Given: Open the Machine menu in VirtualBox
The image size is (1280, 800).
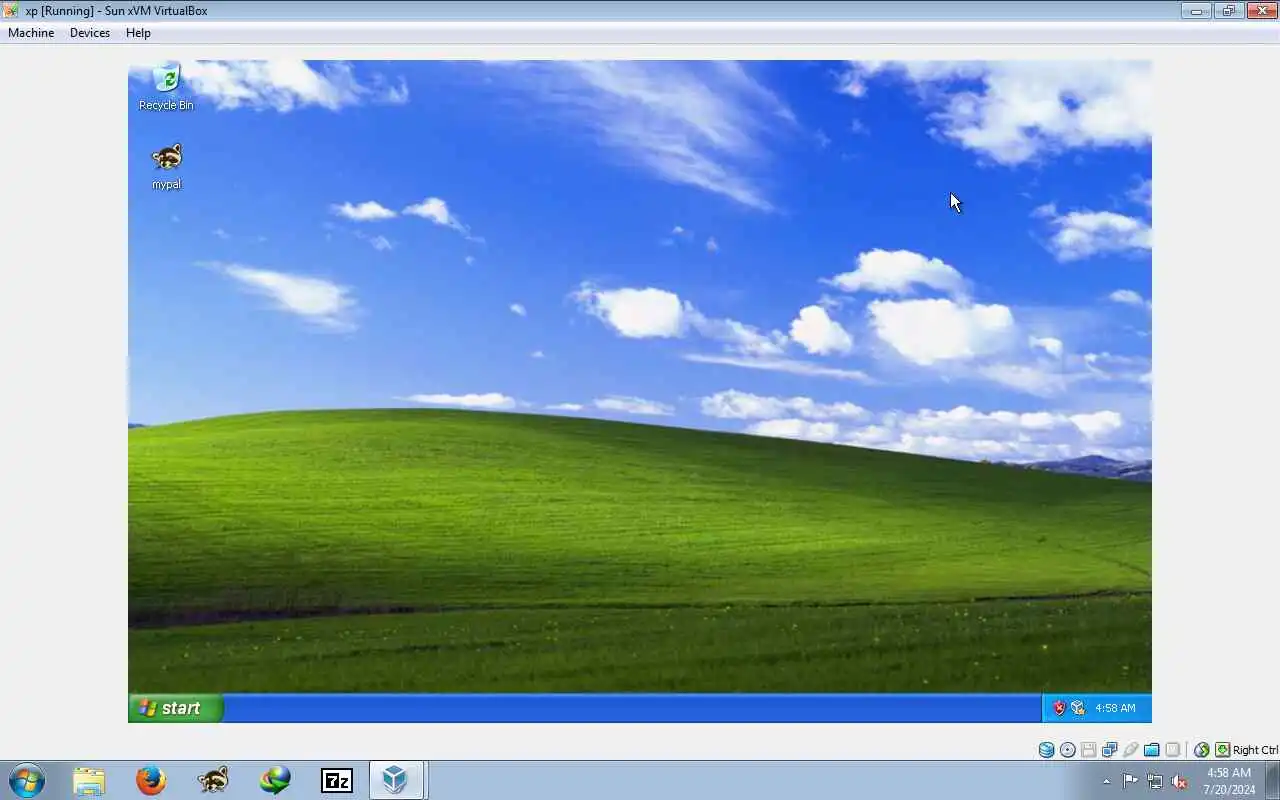Looking at the screenshot, I should point(31,33).
